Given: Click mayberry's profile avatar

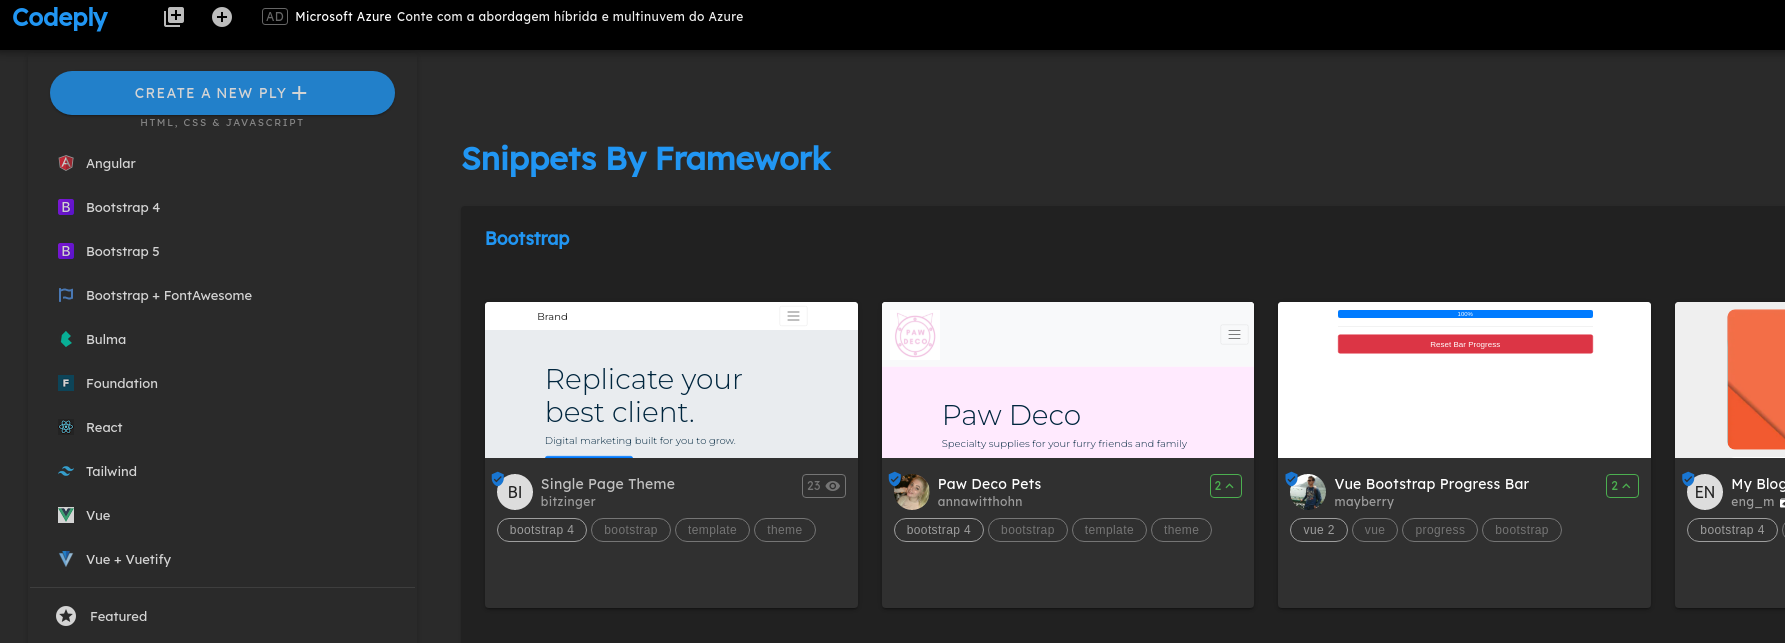Looking at the screenshot, I should pos(1308,492).
